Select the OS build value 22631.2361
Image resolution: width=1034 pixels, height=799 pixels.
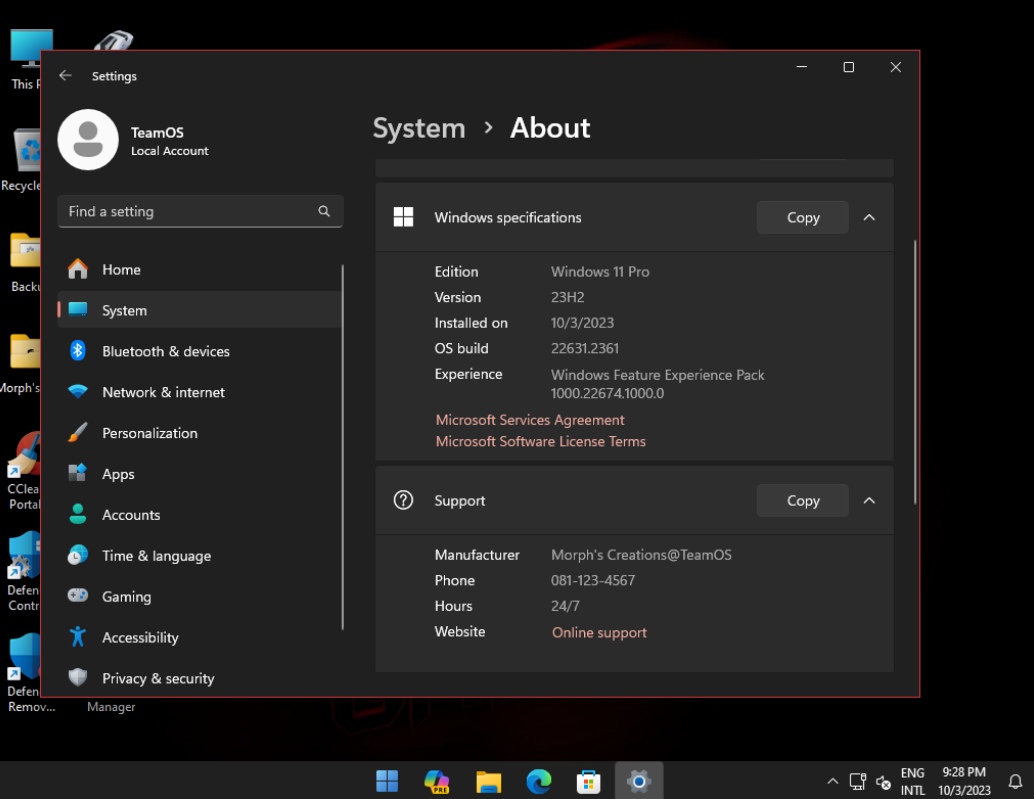coord(585,348)
